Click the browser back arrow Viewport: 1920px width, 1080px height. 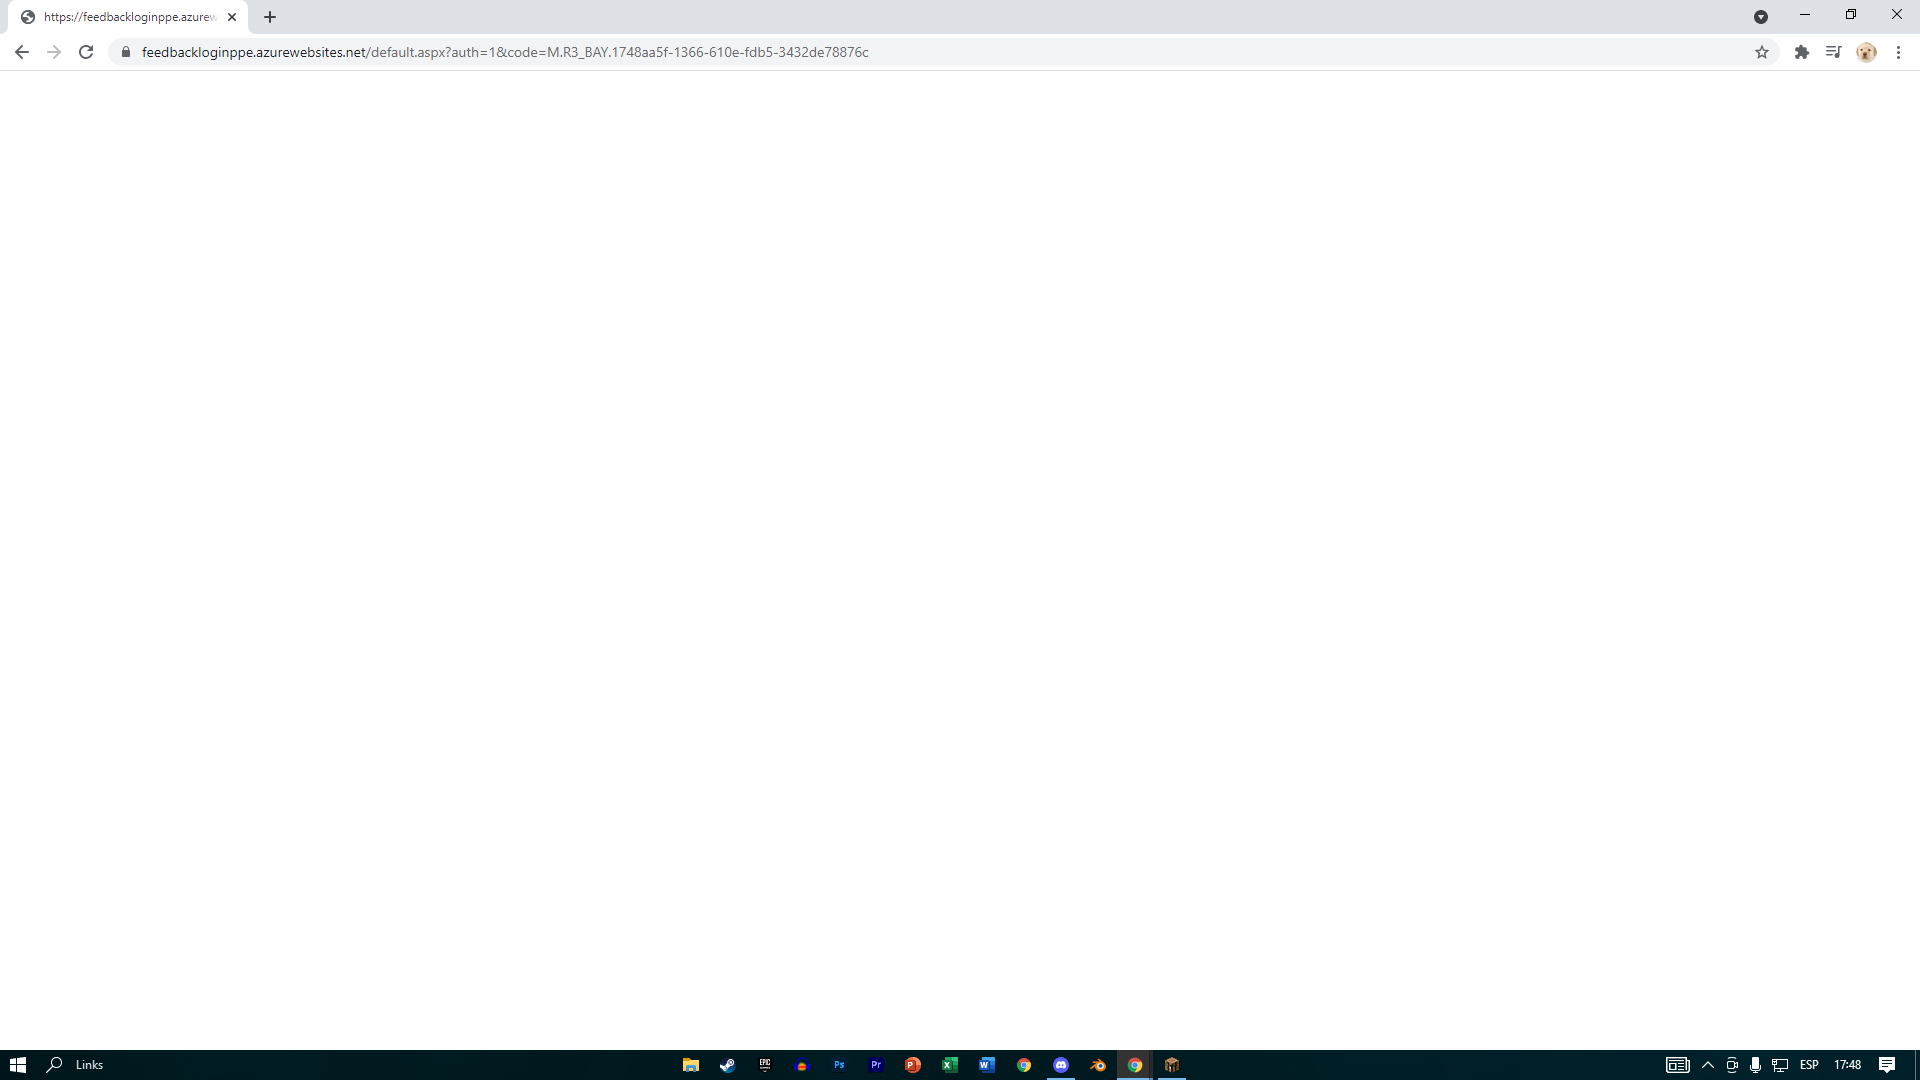tap(22, 52)
